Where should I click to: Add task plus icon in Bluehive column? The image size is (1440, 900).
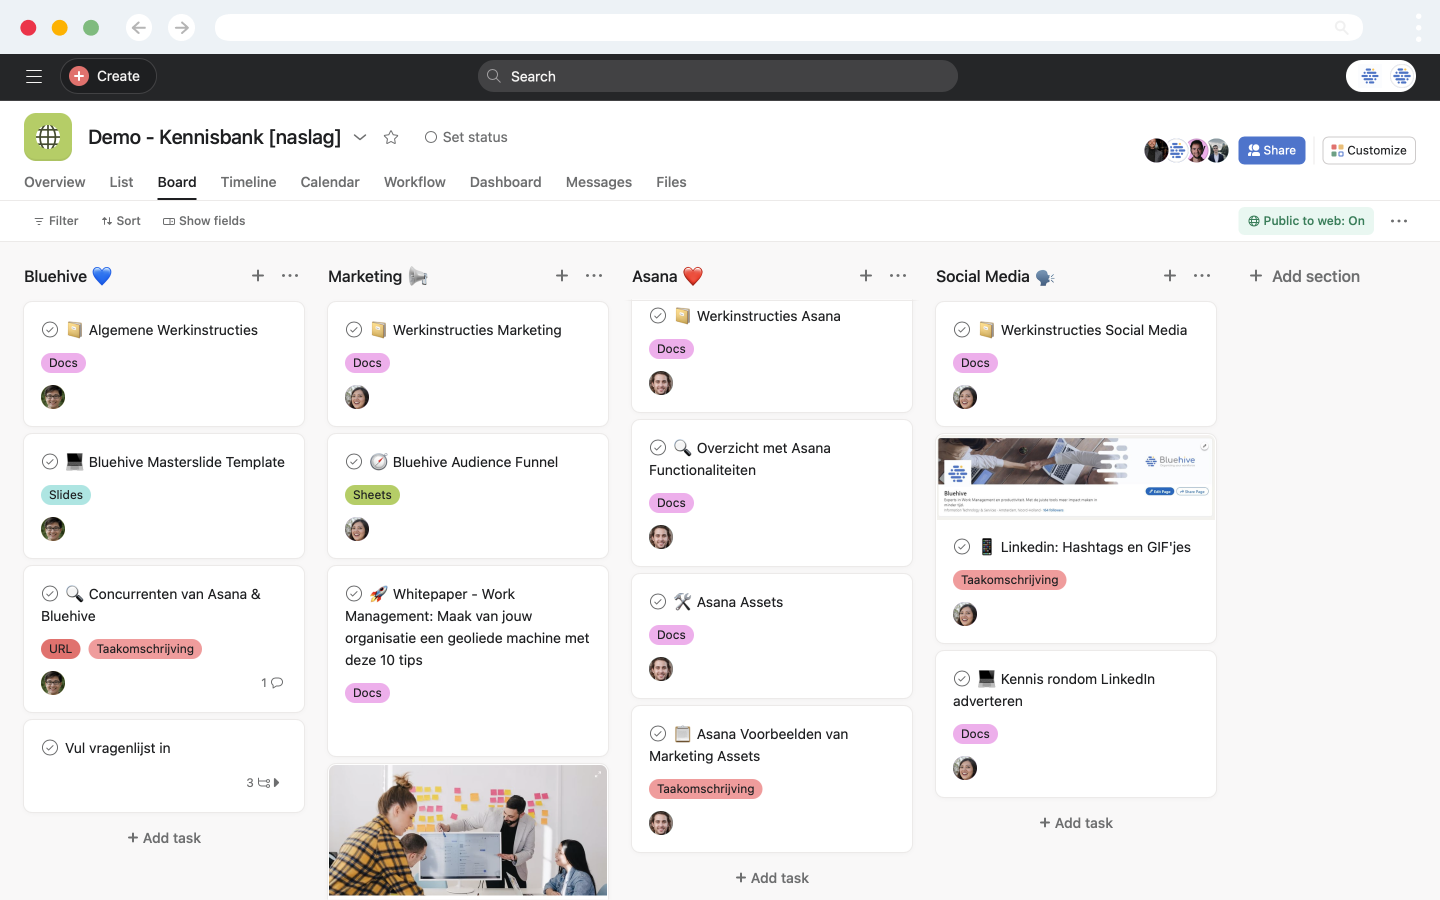coord(258,276)
